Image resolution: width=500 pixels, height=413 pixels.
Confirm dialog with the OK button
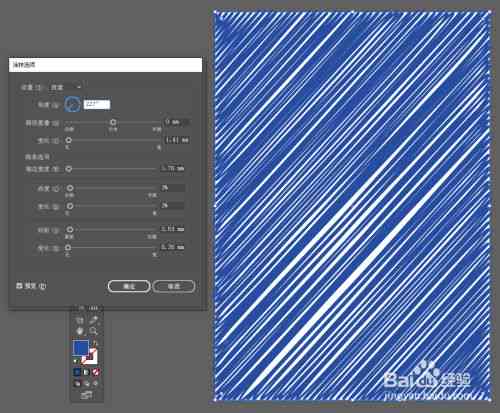click(x=129, y=286)
